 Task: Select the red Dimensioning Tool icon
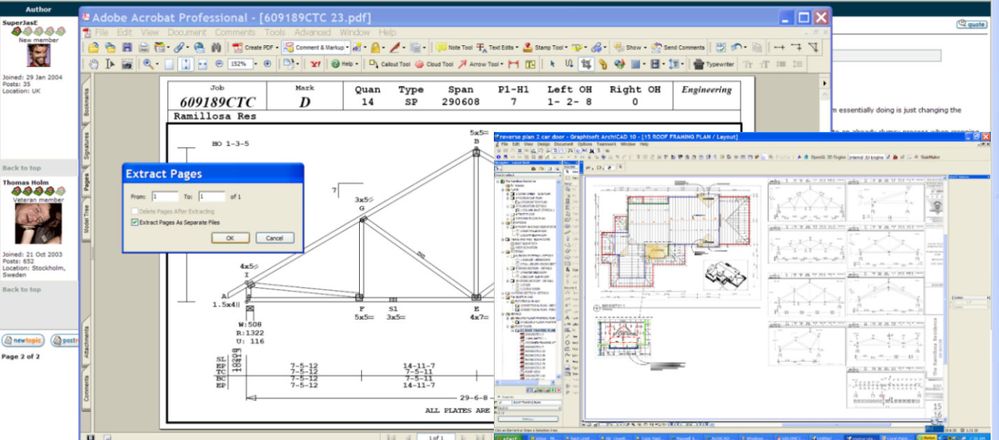(x=514, y=64)
